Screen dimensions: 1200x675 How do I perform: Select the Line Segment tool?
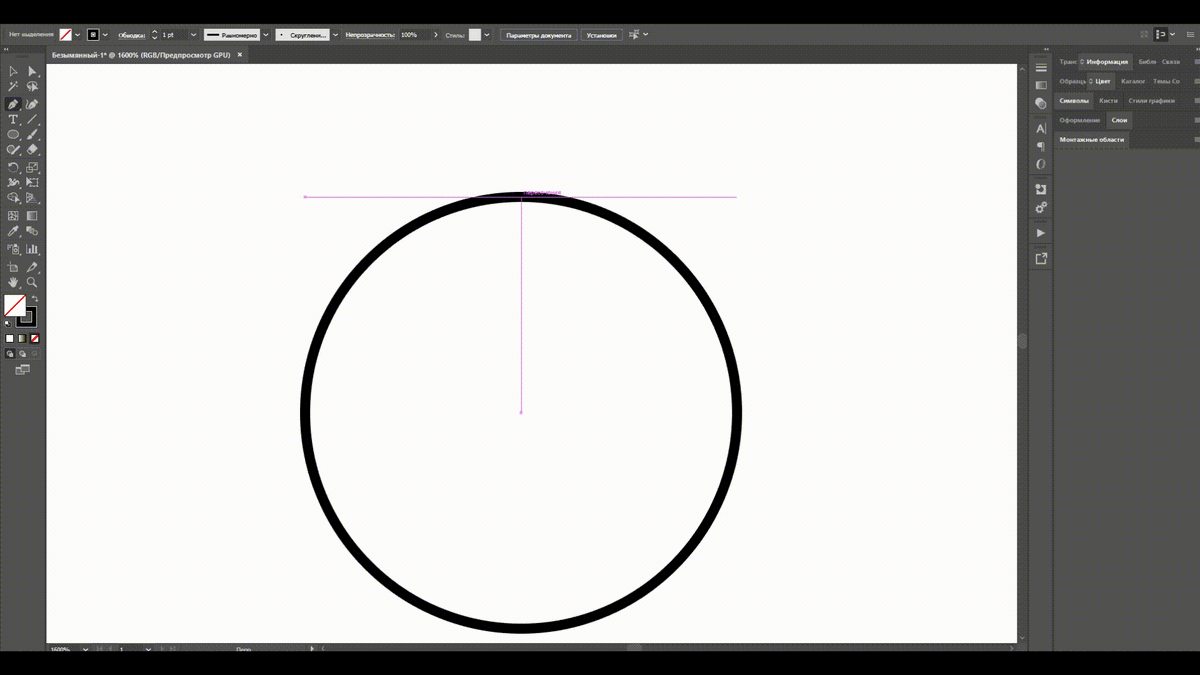pyautogui.click(x=32, y=120)
